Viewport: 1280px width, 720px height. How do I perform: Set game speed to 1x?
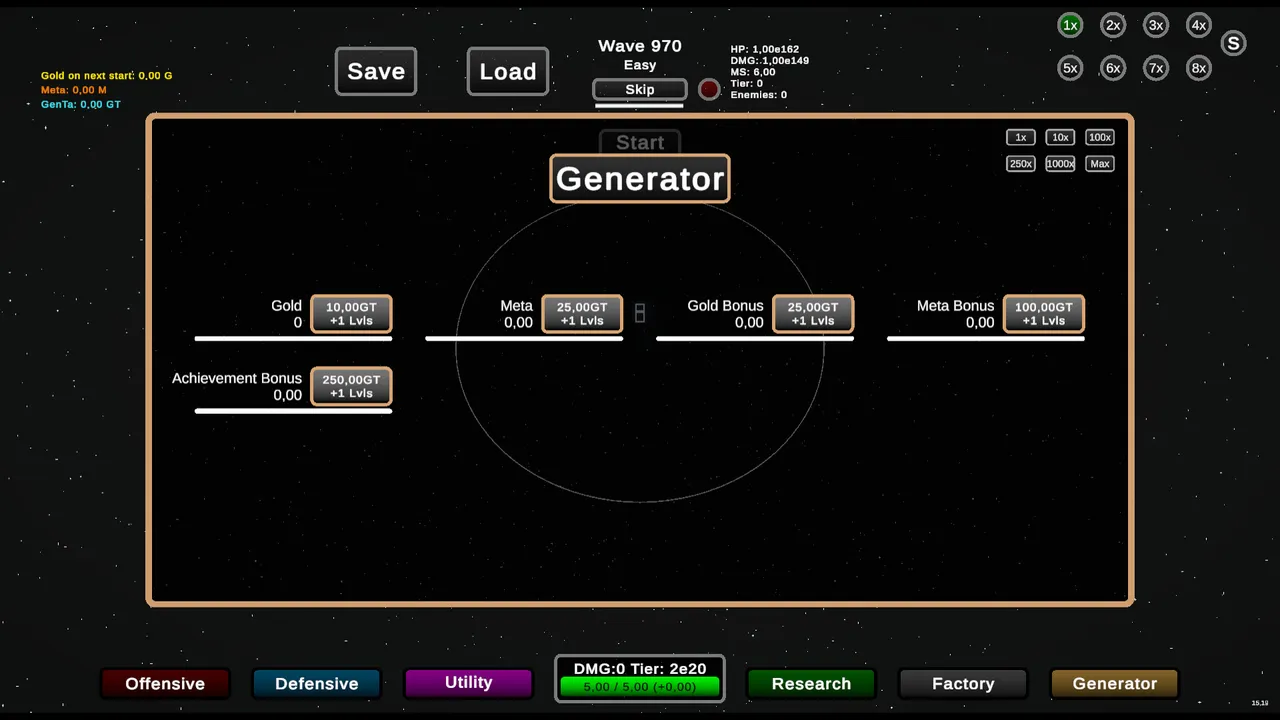(x=1070, y=26)
